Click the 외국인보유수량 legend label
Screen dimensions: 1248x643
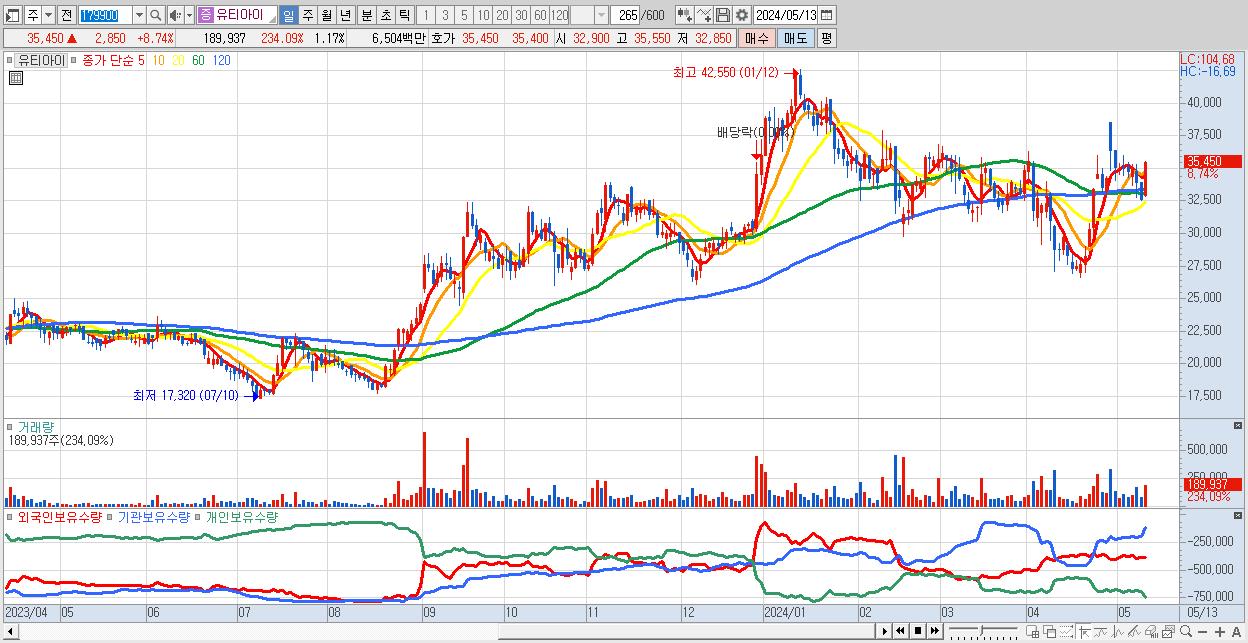coord(58,517)
